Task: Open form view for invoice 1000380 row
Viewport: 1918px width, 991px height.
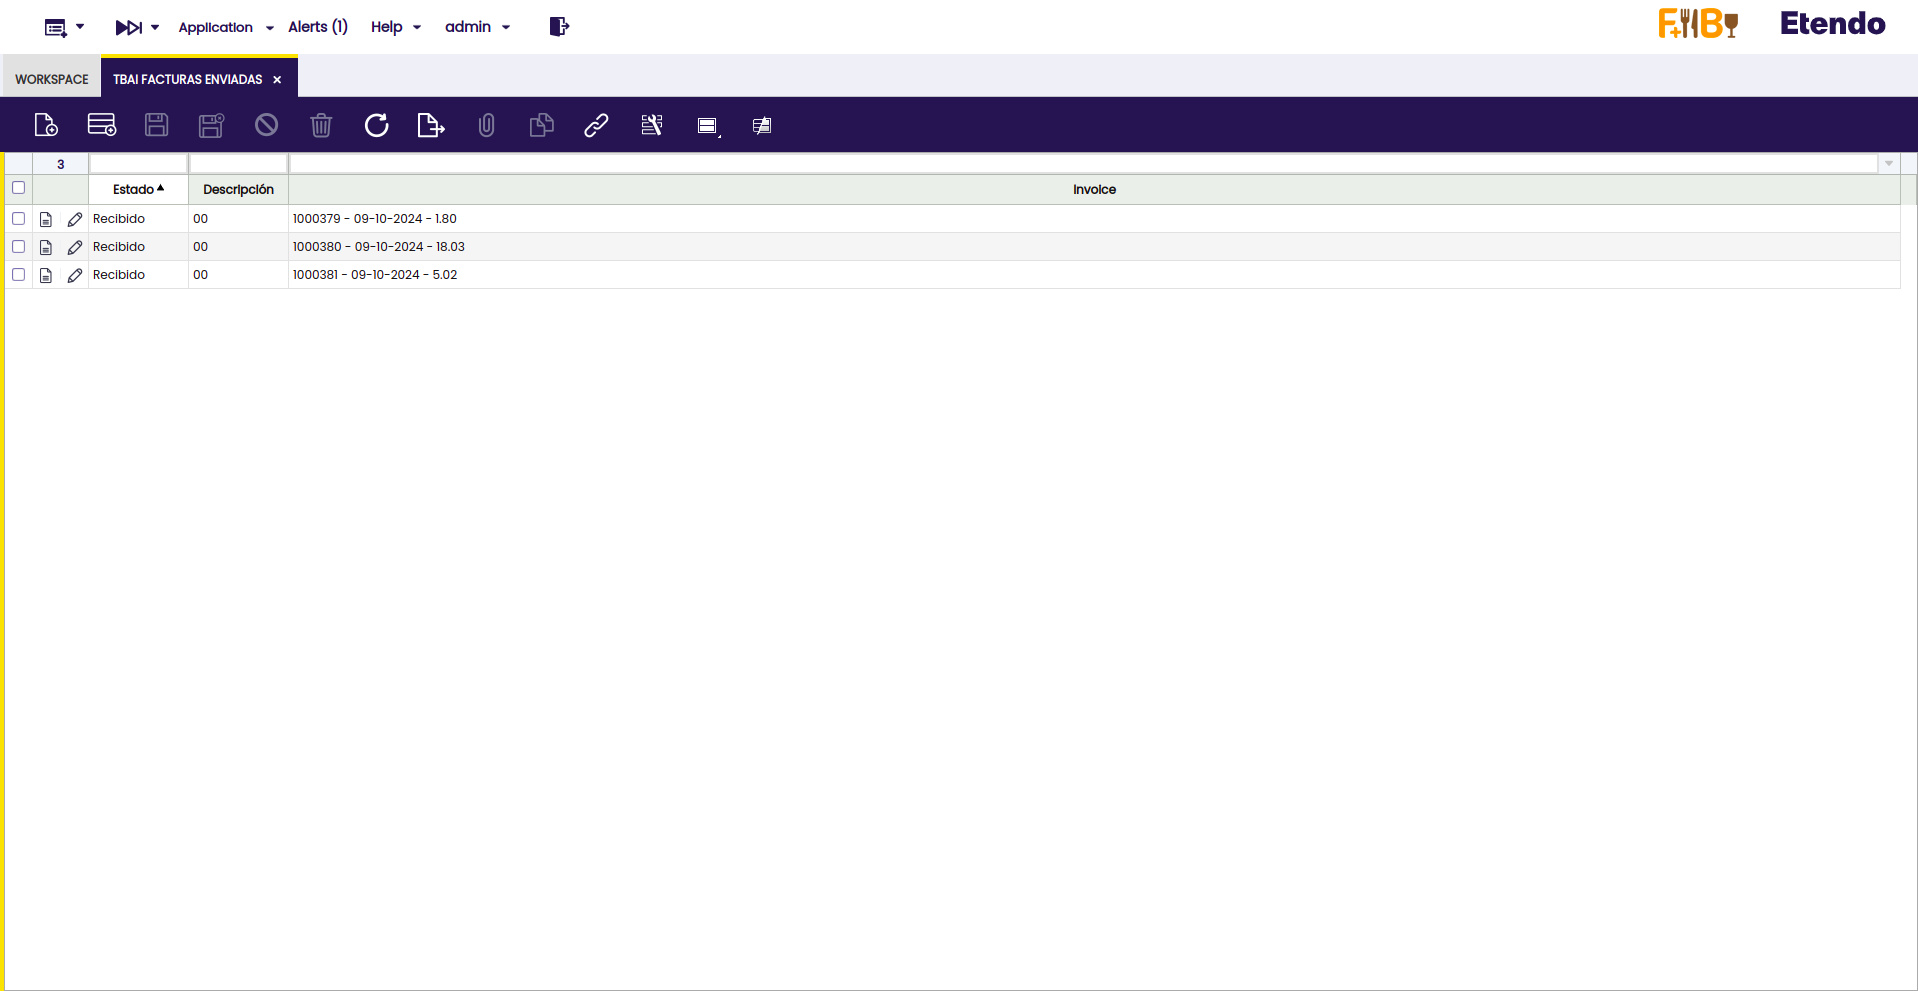Action: point(46,247)
